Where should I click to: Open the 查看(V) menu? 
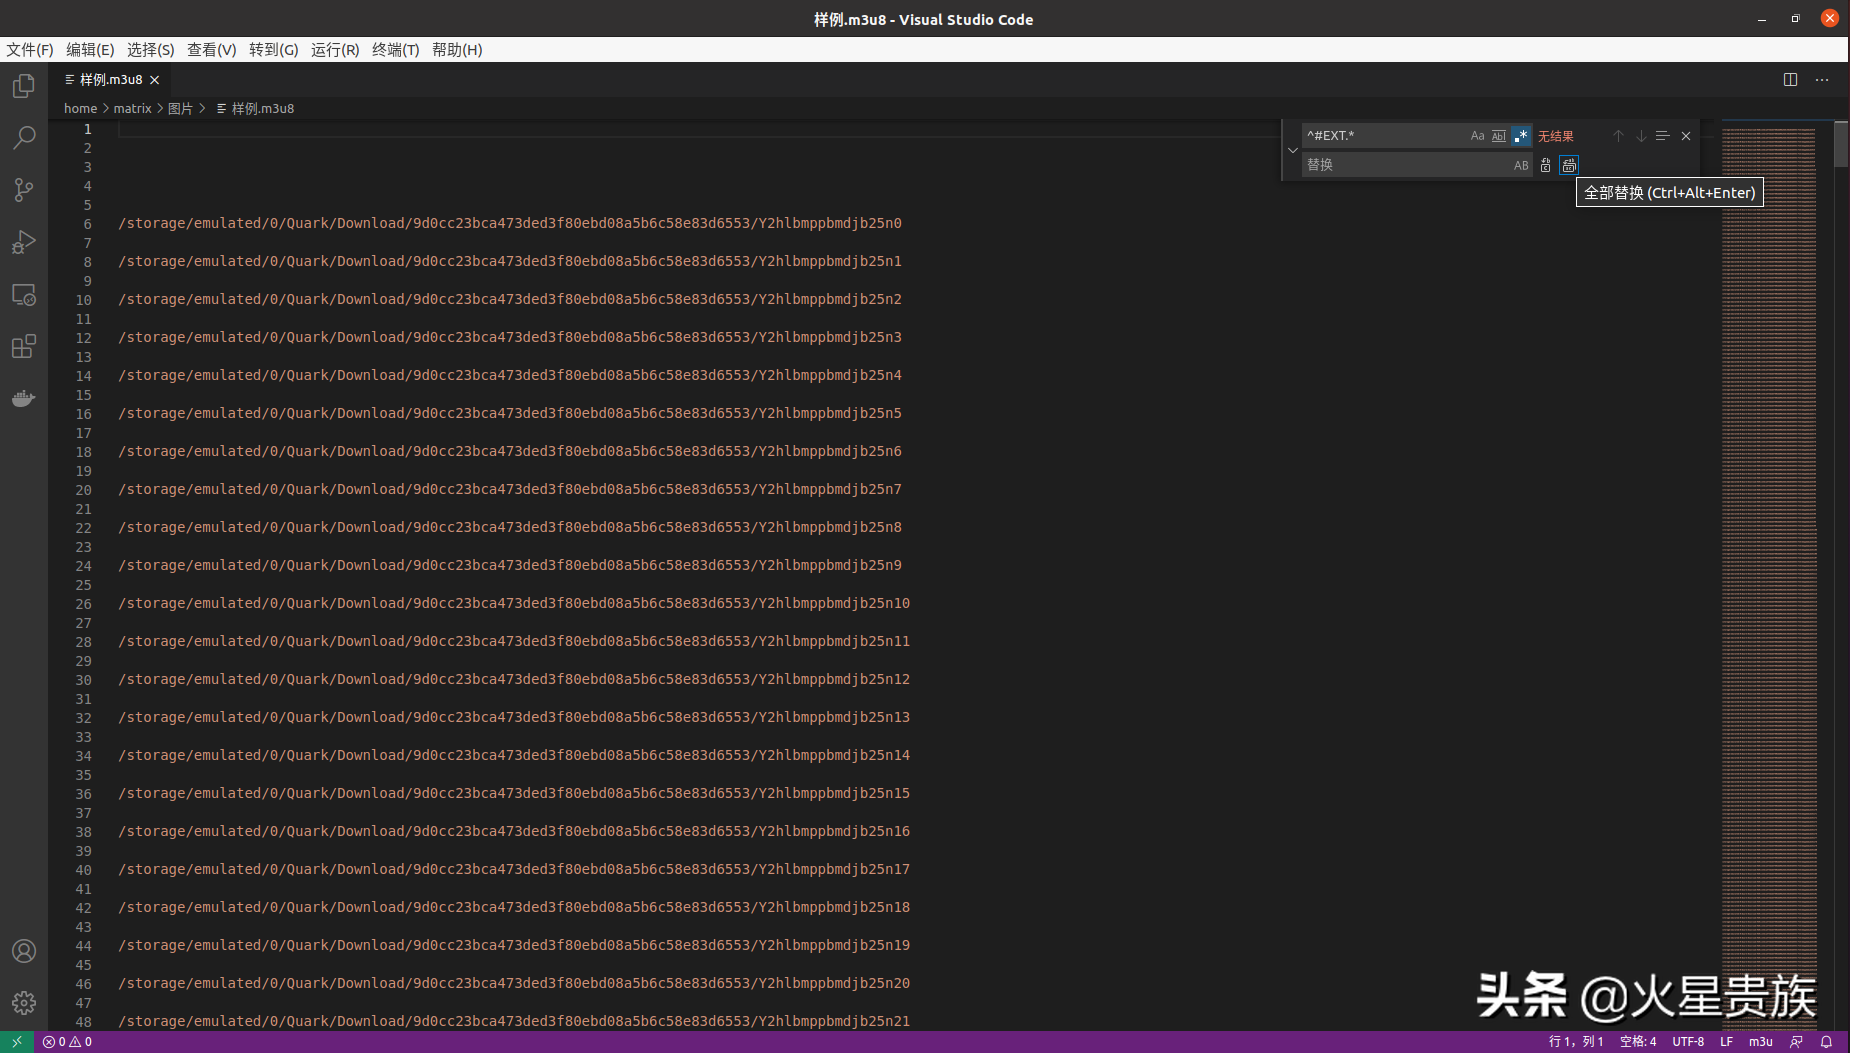(x=212, y=50)
